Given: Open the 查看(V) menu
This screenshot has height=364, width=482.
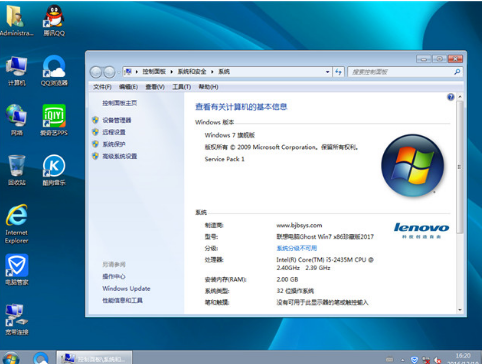Looking at the screenshot, I should point(155,87).
